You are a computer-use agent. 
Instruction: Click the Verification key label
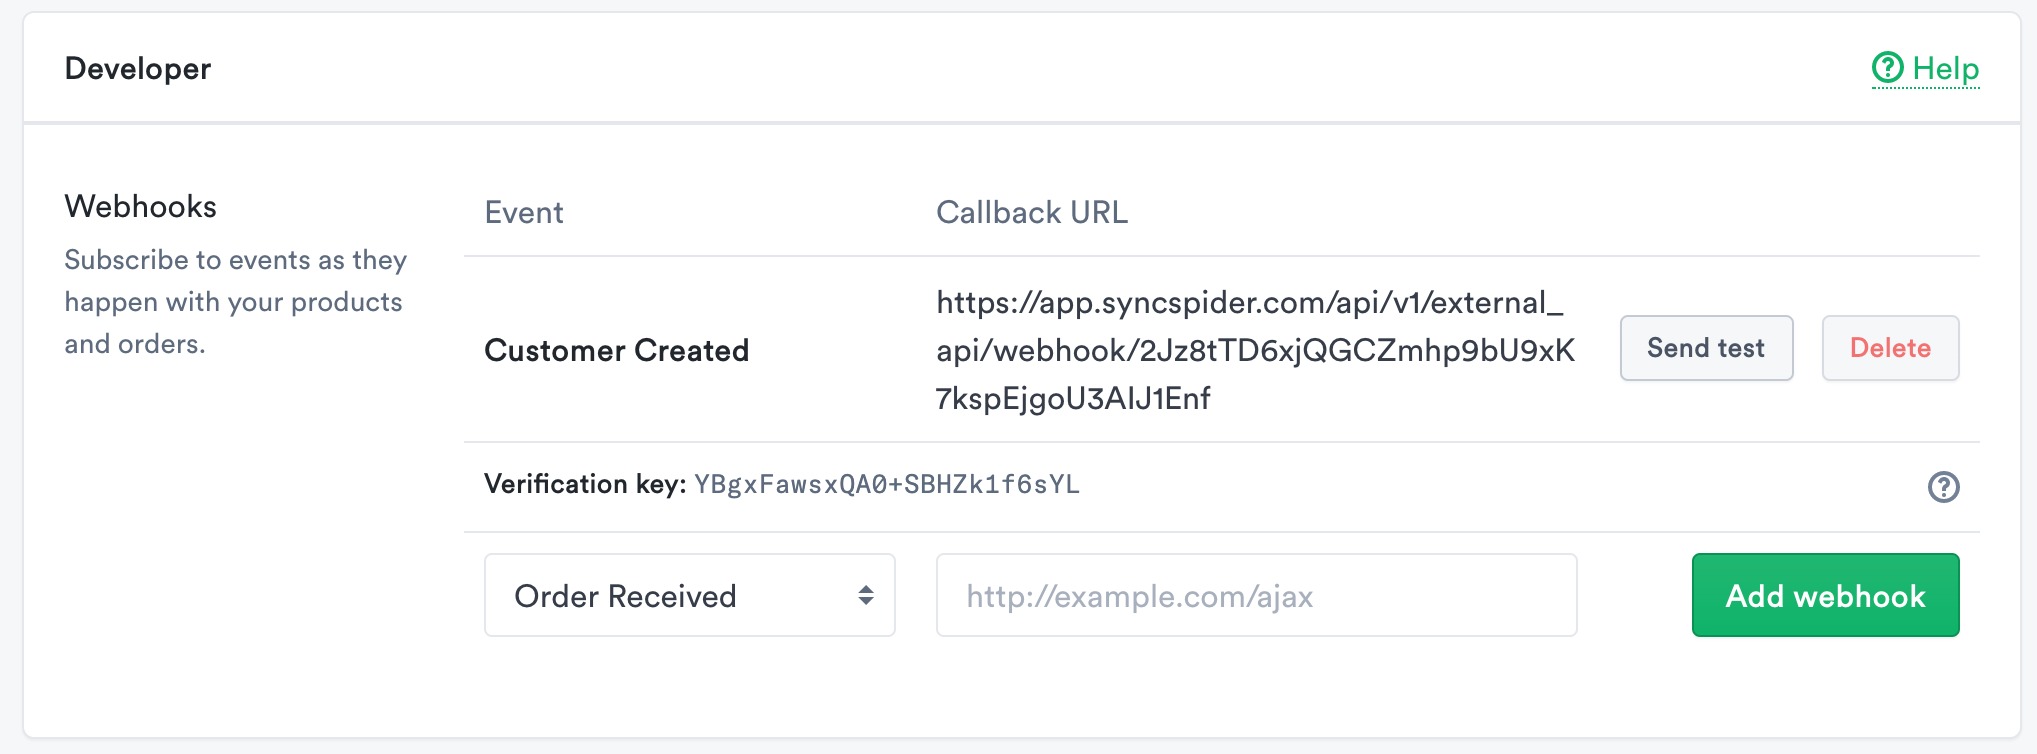pyautogui.click(x=585, y=484)
